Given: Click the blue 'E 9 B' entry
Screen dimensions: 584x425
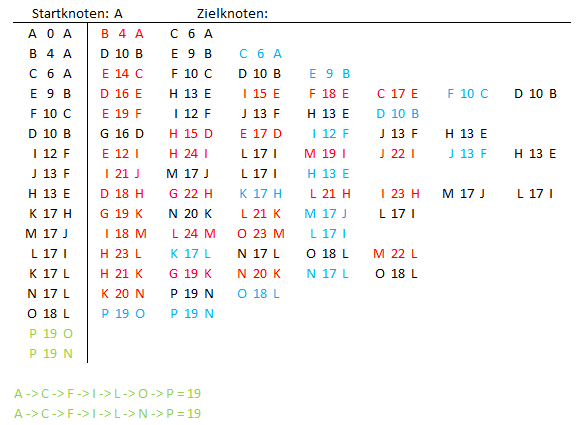Looking at the screenshot, I should [330, 74].
